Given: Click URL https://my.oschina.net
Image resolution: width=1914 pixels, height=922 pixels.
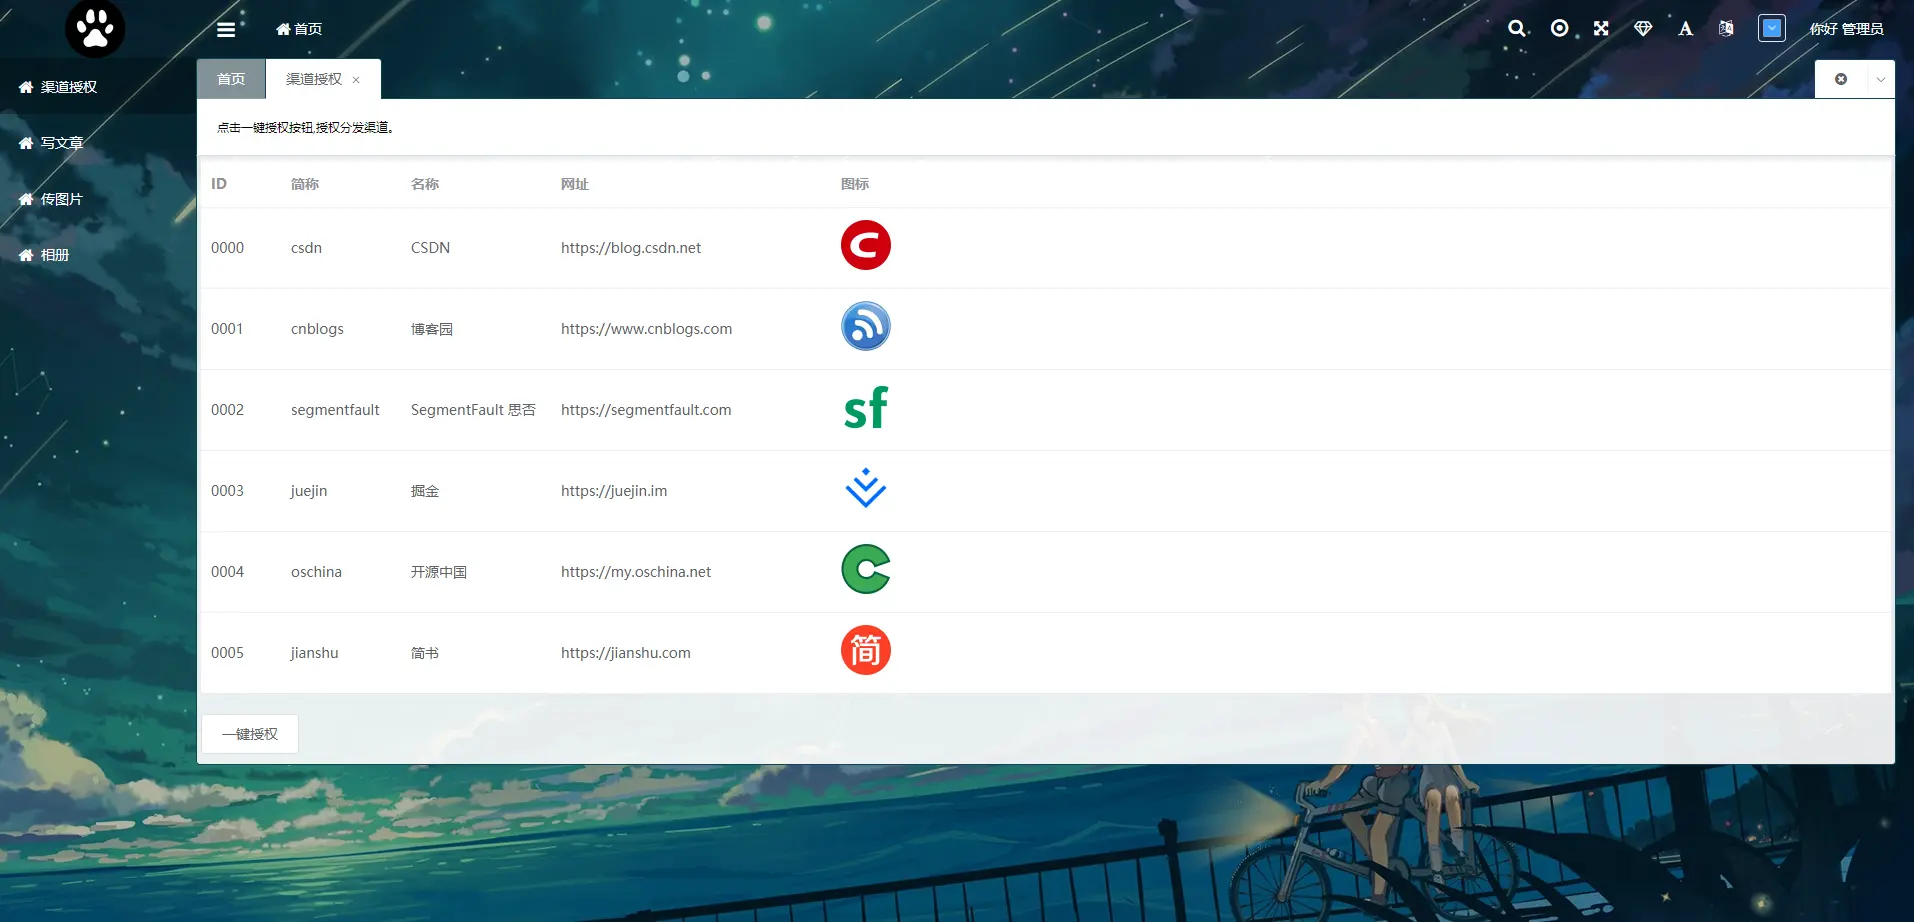Looking at the screenshot, I should (x=636, y=572).
